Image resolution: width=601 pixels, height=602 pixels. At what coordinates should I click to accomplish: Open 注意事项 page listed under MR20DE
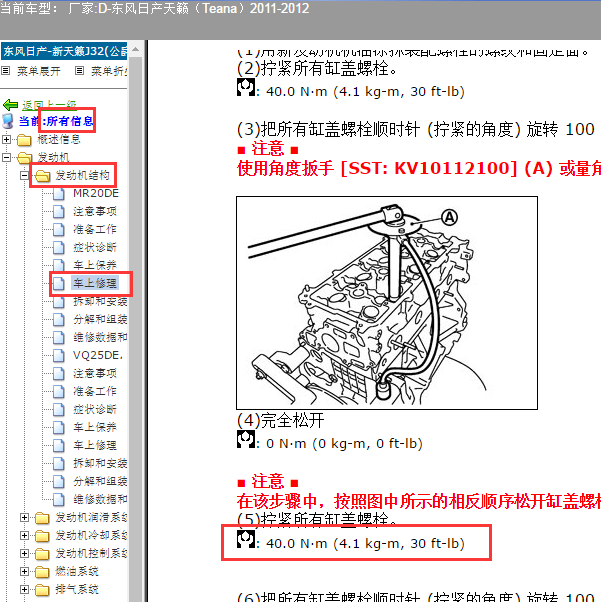click(x=94, y=211)
